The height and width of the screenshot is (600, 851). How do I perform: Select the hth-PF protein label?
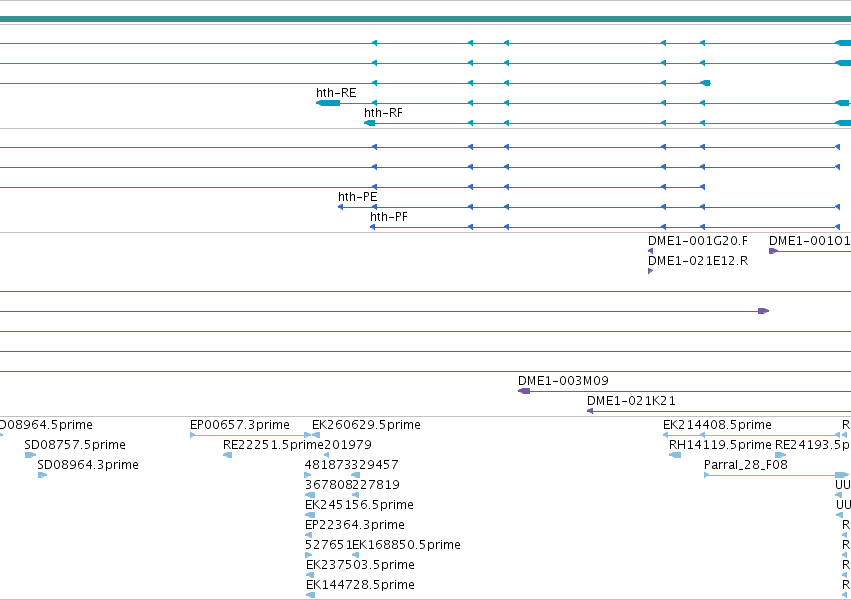(x=389, y=217)
